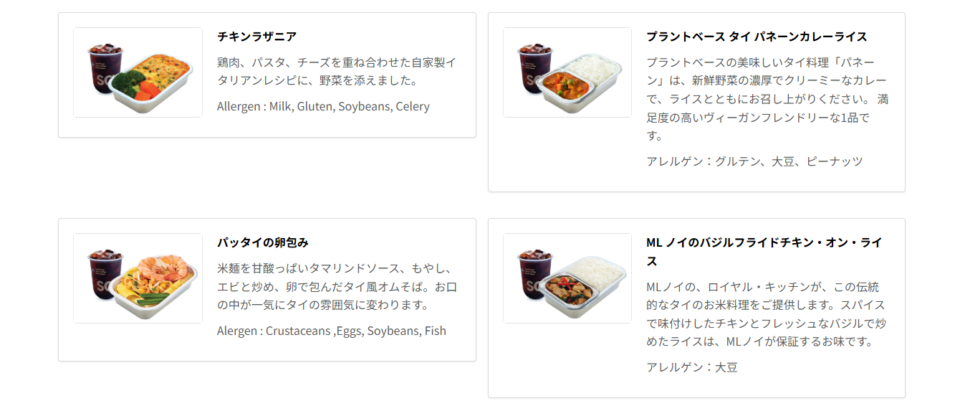The image size is (960, 416).
Task: Click the plant-based Panang curry description
Action: coord(767,99)
